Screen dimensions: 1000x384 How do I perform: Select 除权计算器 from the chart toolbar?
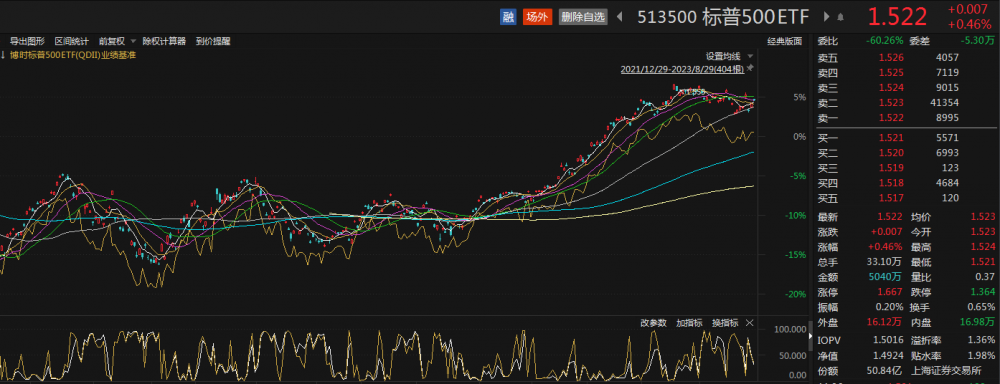click(x=164, y=41)
